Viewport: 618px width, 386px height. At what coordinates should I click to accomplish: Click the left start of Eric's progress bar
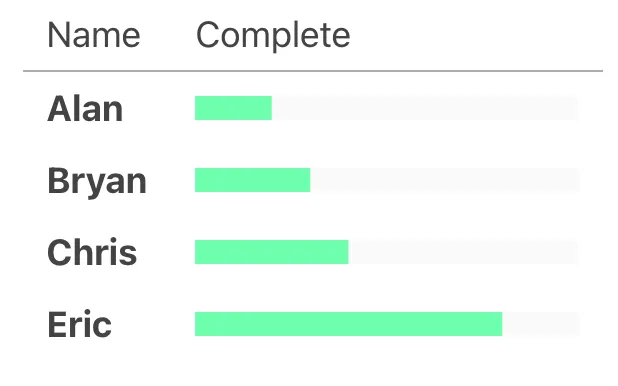[197, 324]
